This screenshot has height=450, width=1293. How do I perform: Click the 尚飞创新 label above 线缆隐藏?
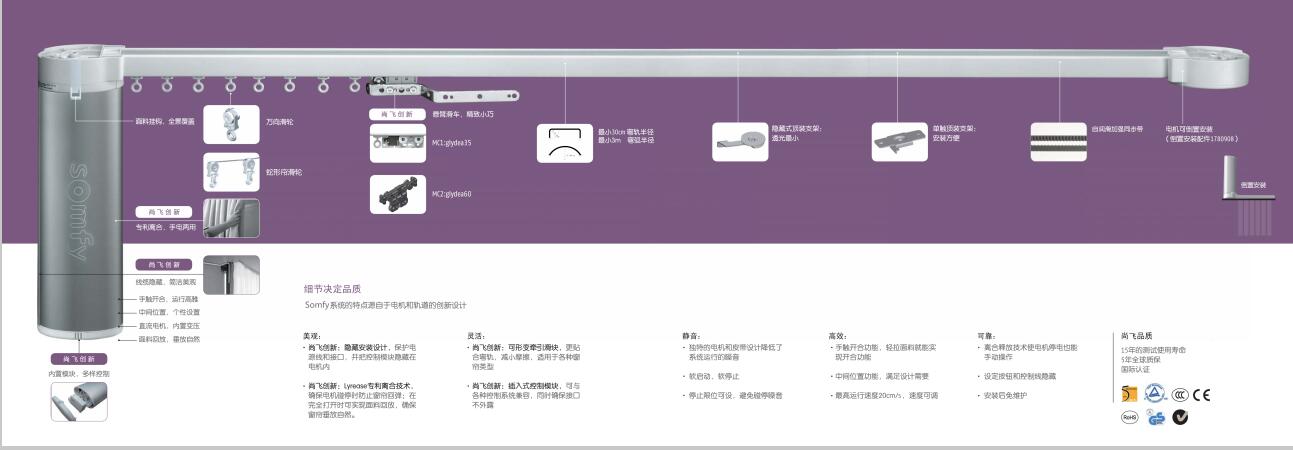coord(164,265)
